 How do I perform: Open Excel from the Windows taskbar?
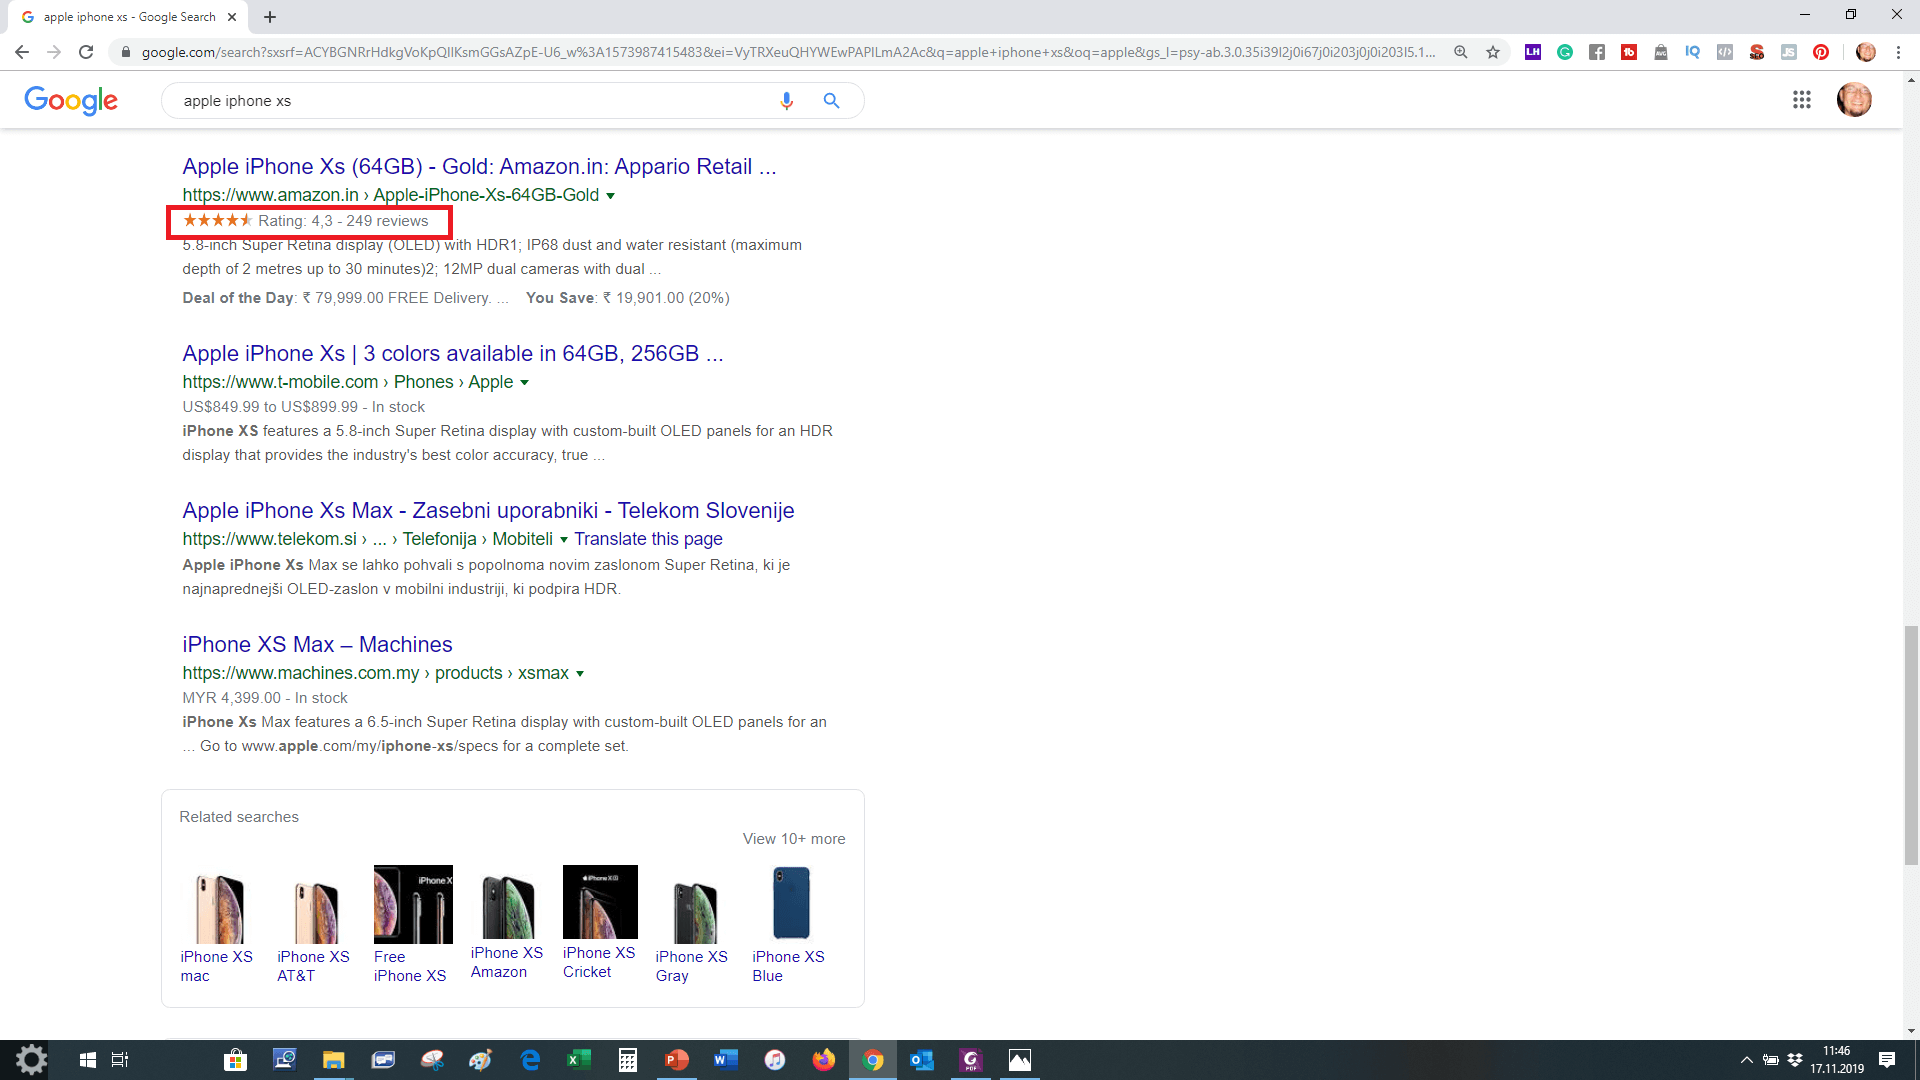[x=579, y=1060]
